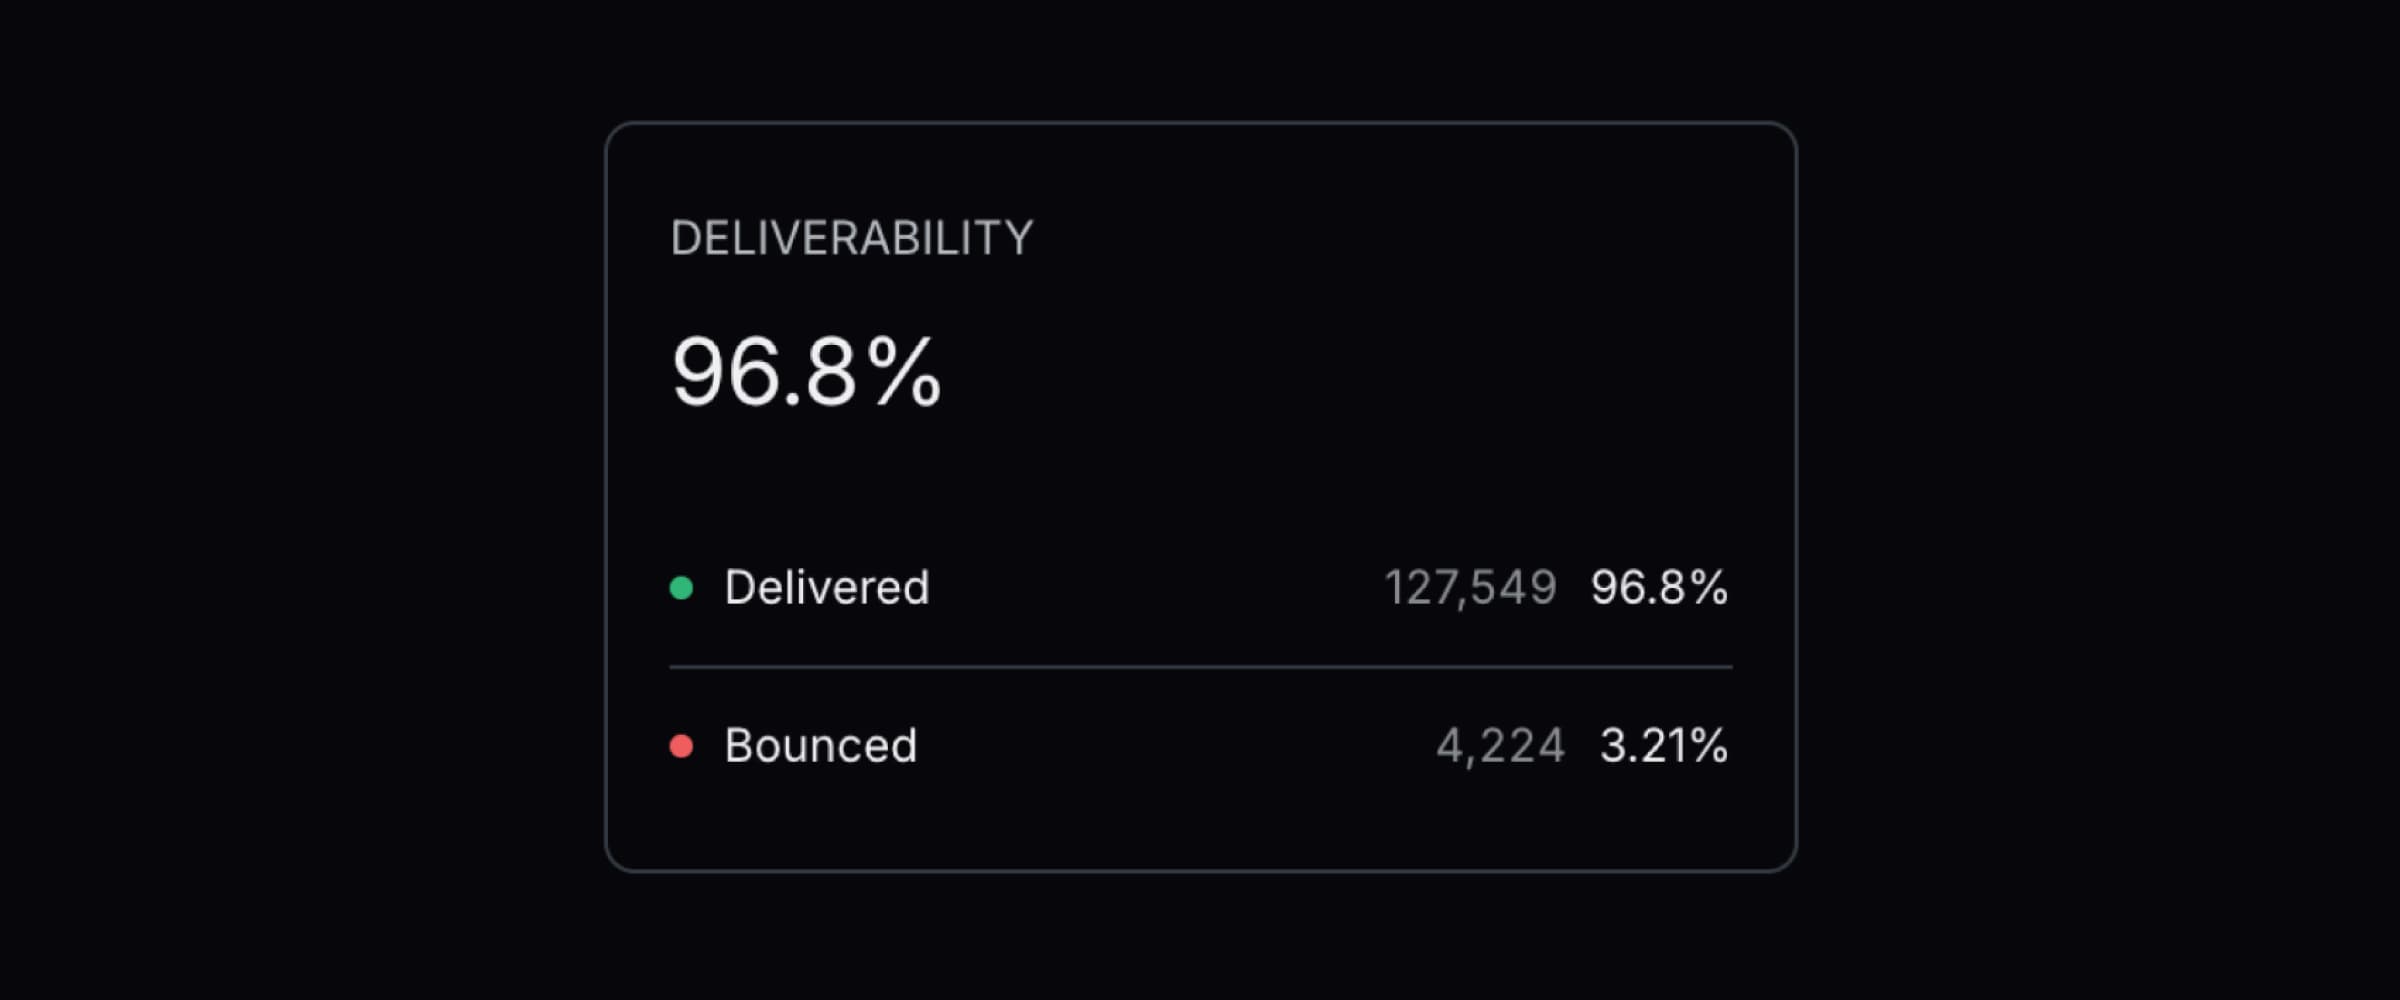
Task: Click the green Delivered status dot
Action: coord(681,588)
